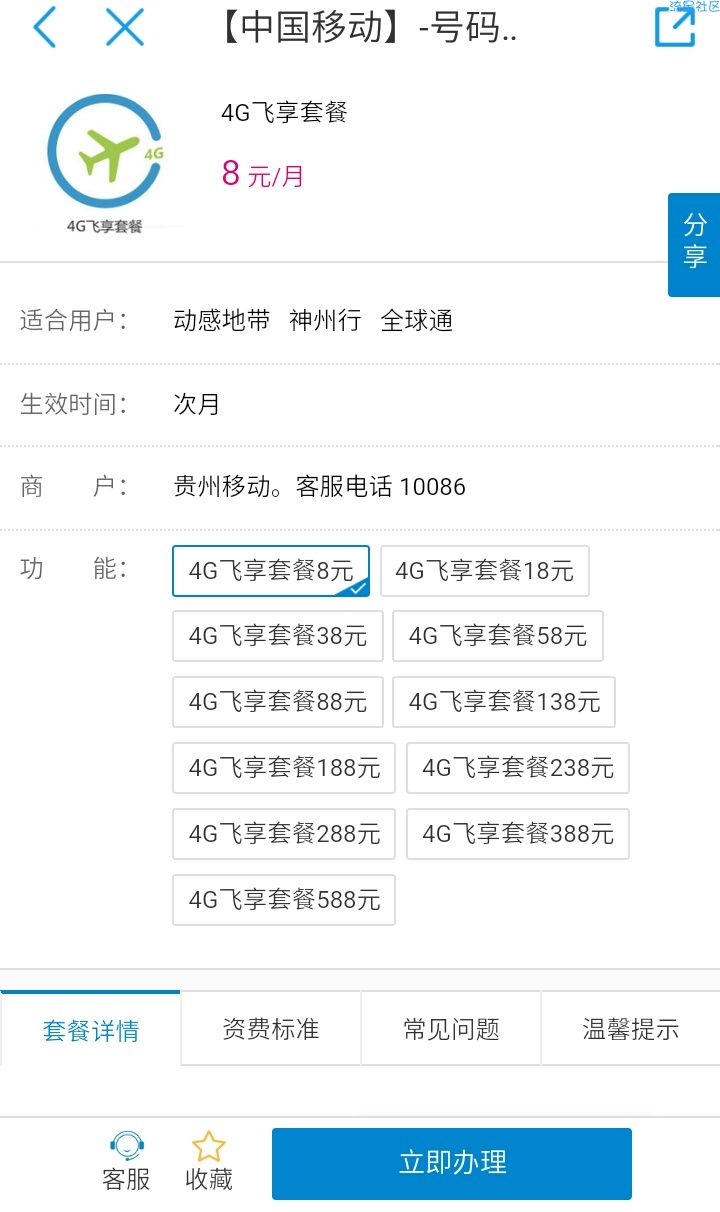Switch to the 资费标准 tab

click(x=271, y=1029)
